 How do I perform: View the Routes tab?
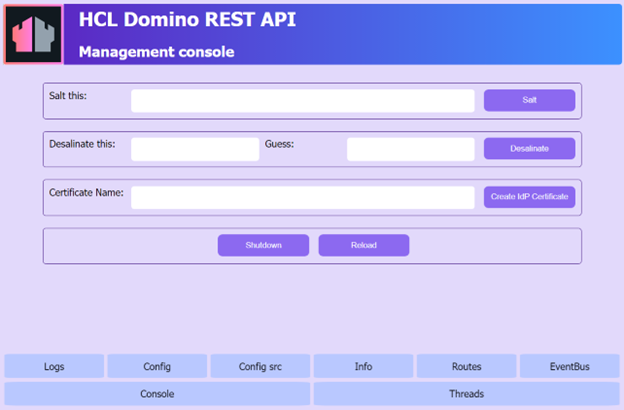coord(466,367)
